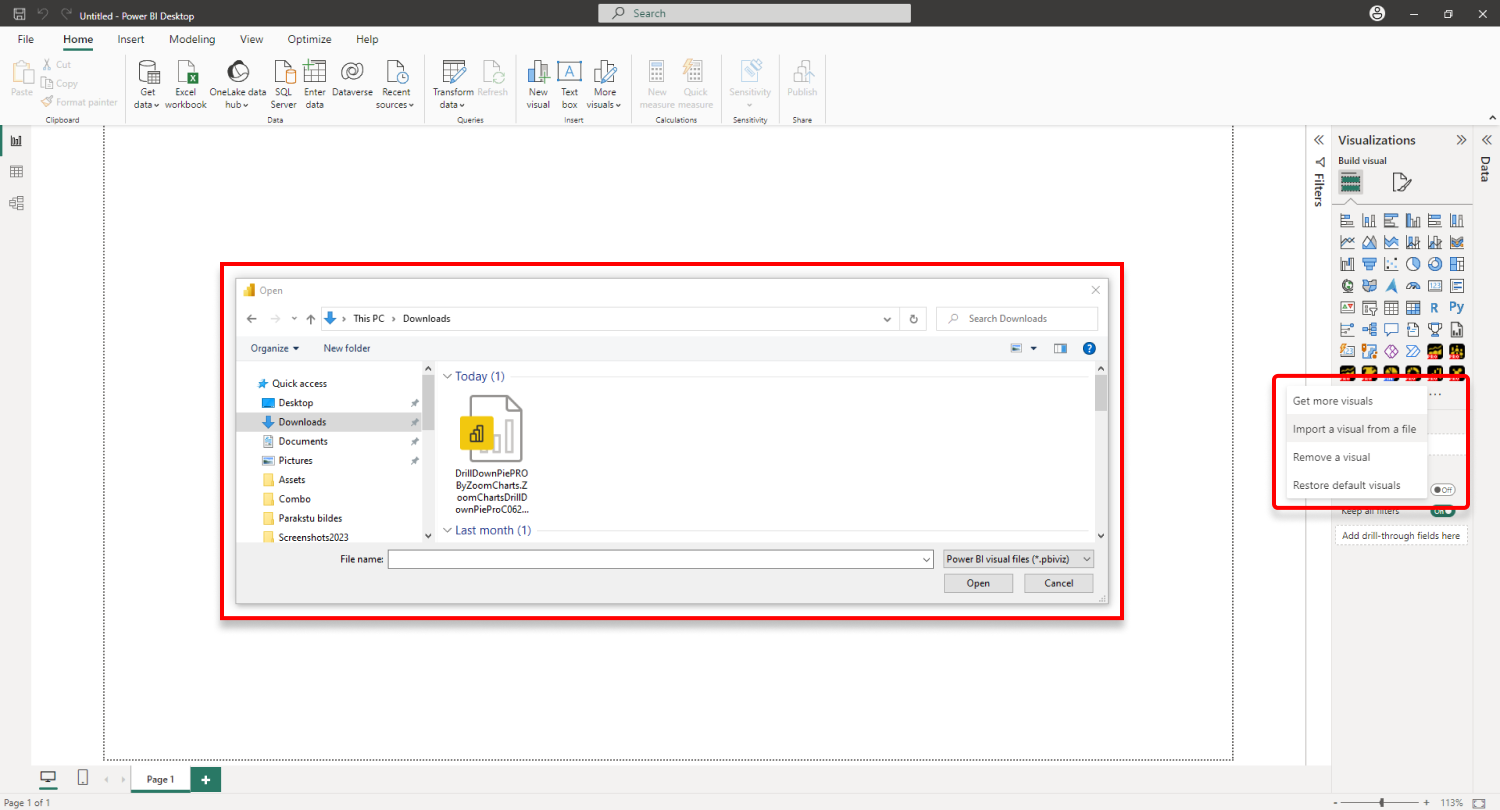Select the Pie chart visual

point(1413,264)
